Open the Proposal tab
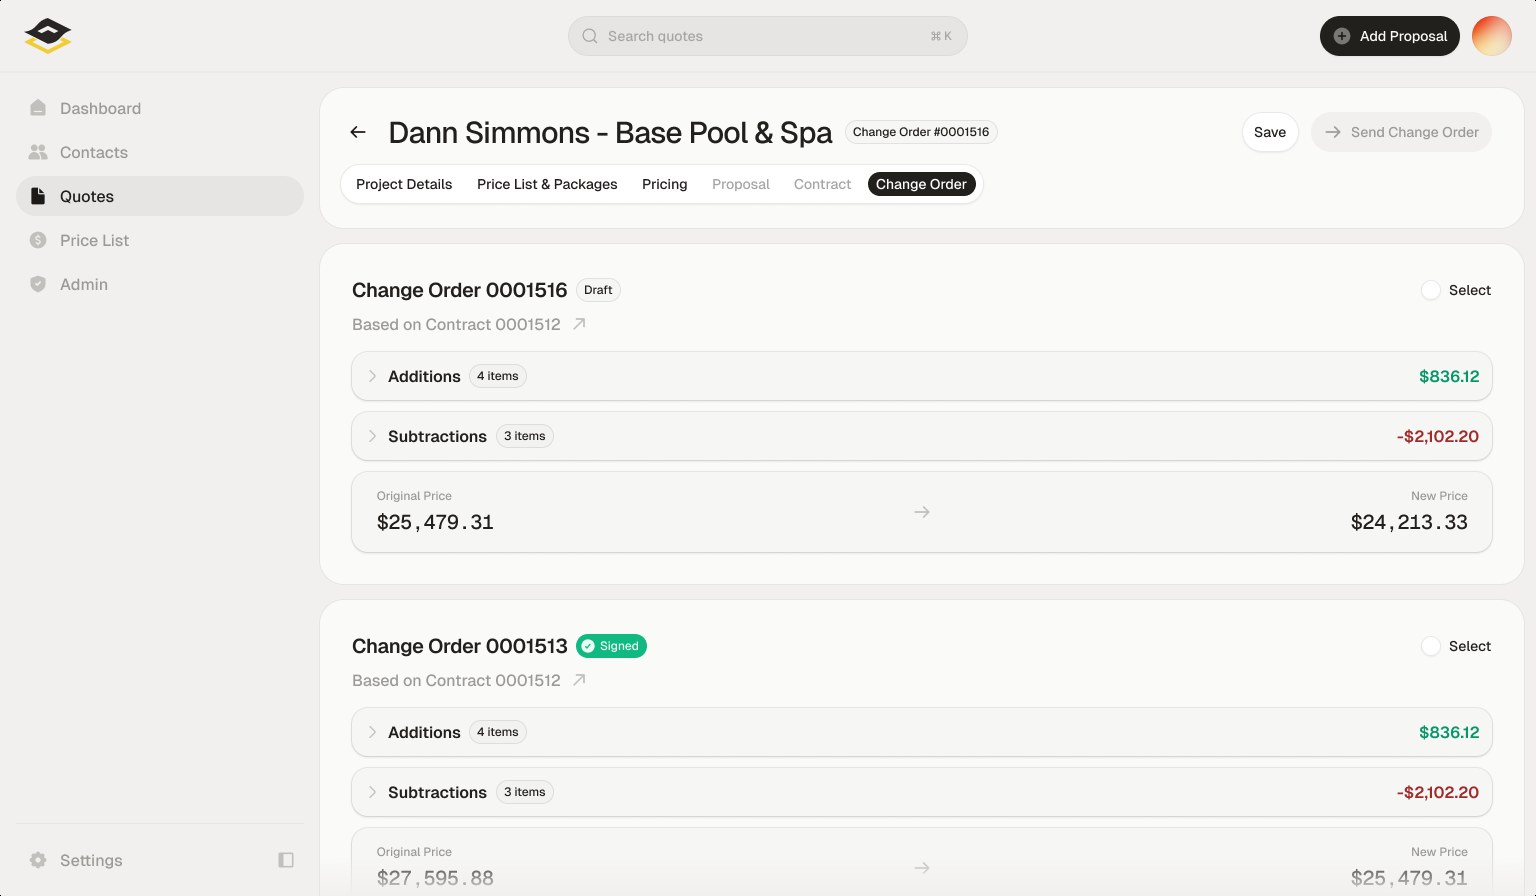The height and width of the screenshot is (896, 1536). click(741, 184)
